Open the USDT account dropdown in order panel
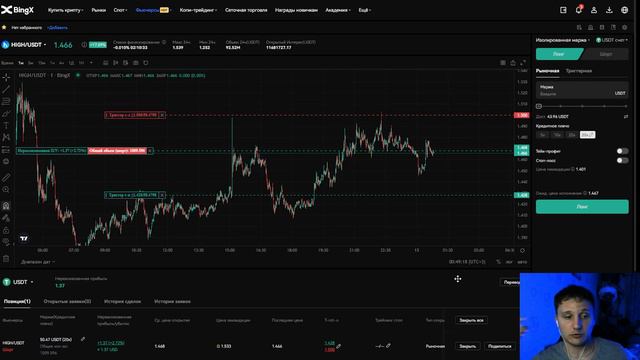This screenshot has height=360, width=640. tap(612, 40)
